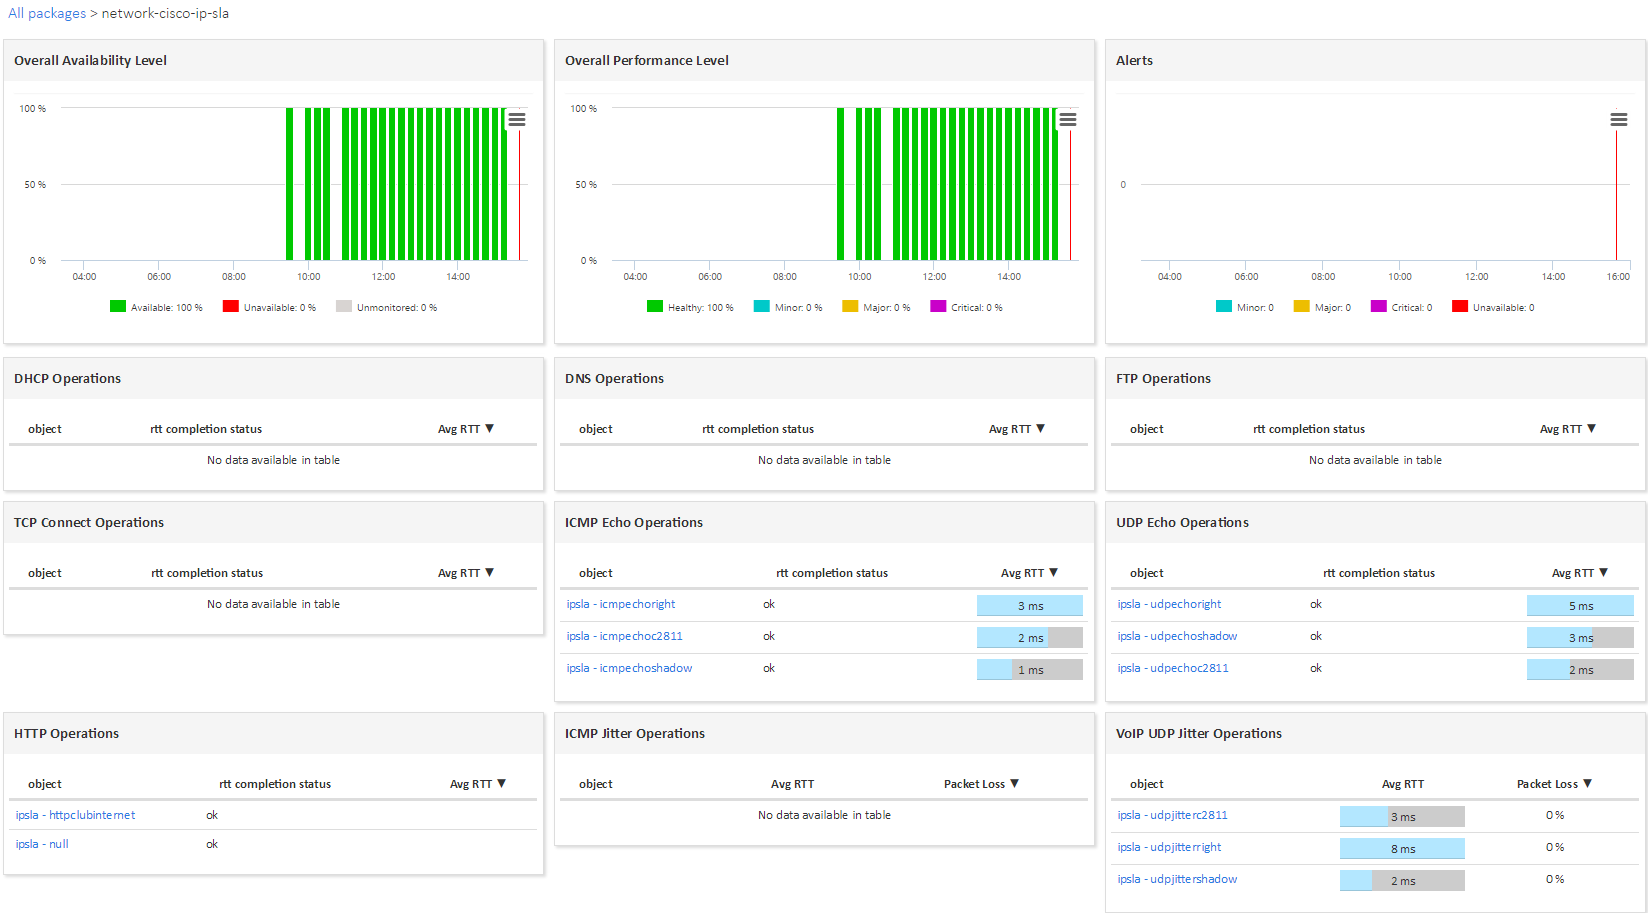The image size is (1648, 913).
Task: Open ipsla - udpjitterc2811 object
Action: click(1172, 815)
